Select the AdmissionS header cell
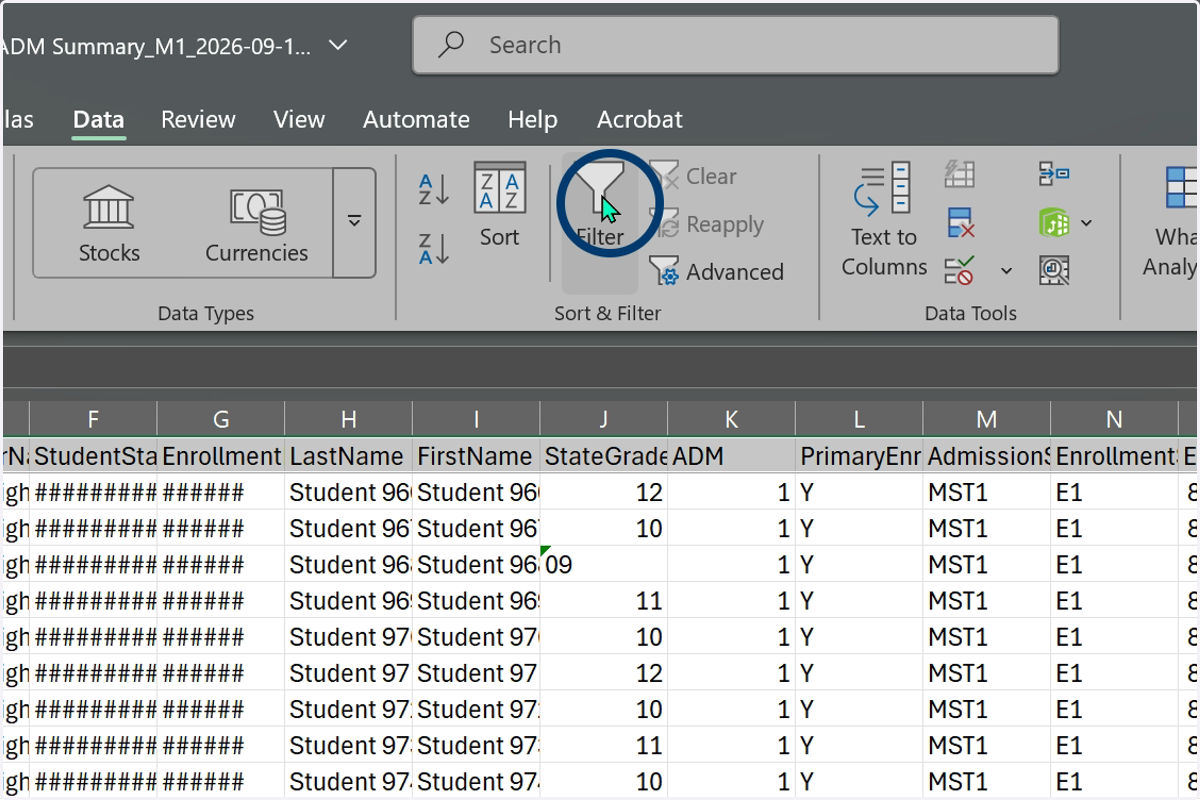This screenshot has height=800, width=1200. pyautogui.click(x=987, y=456)
